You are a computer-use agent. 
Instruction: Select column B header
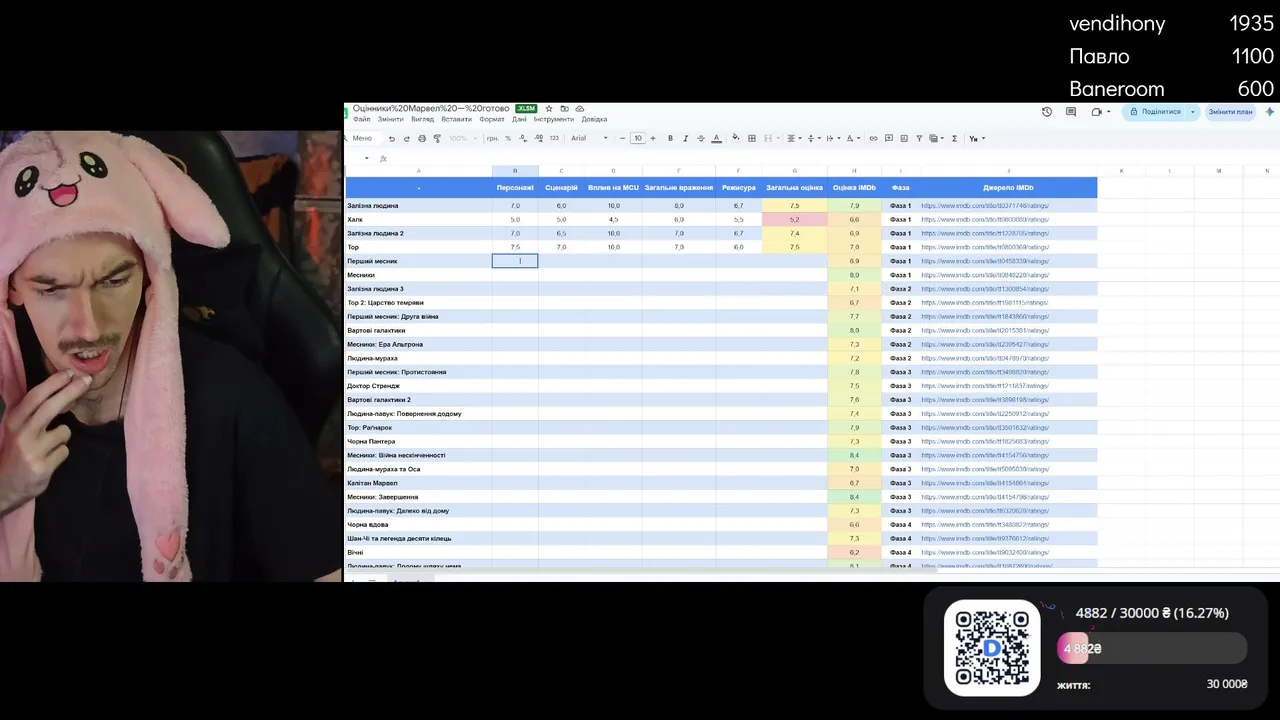515,171
